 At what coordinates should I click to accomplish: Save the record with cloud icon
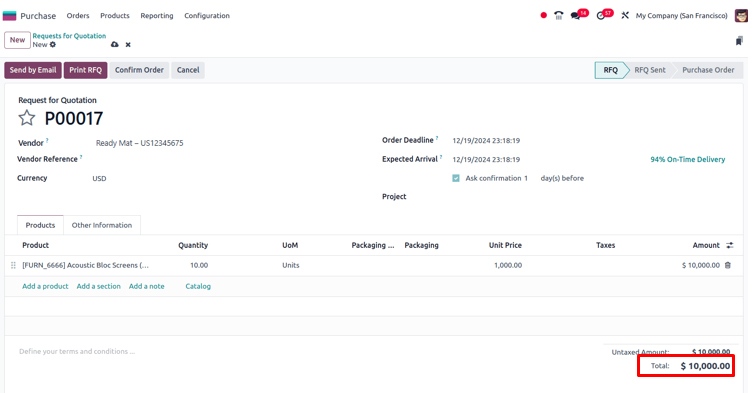(x=114, y=44)
